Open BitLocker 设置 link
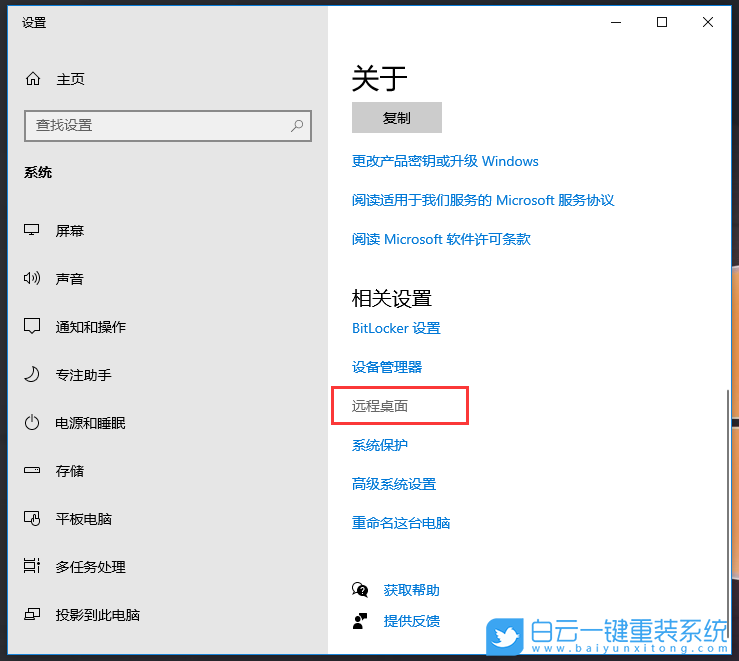739x661 pixels. point(396,328)
